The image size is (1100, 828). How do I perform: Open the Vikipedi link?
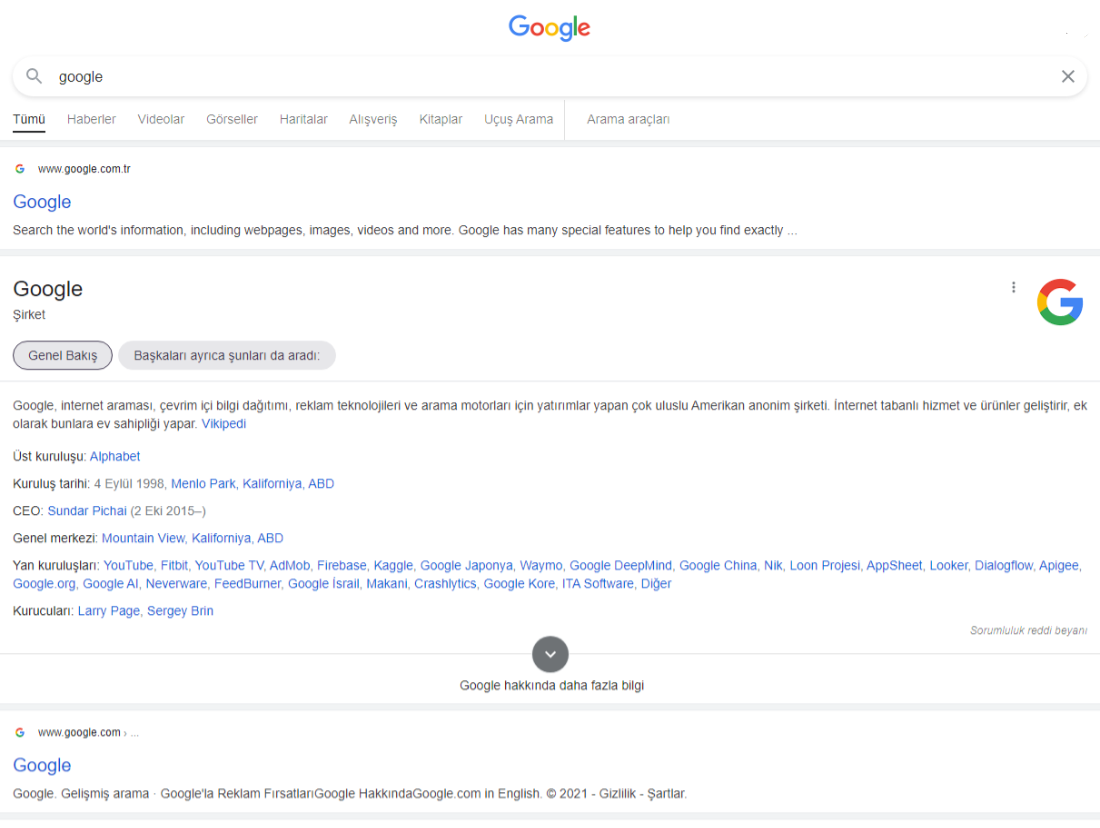pyautogui.click(x=224, y=424)
